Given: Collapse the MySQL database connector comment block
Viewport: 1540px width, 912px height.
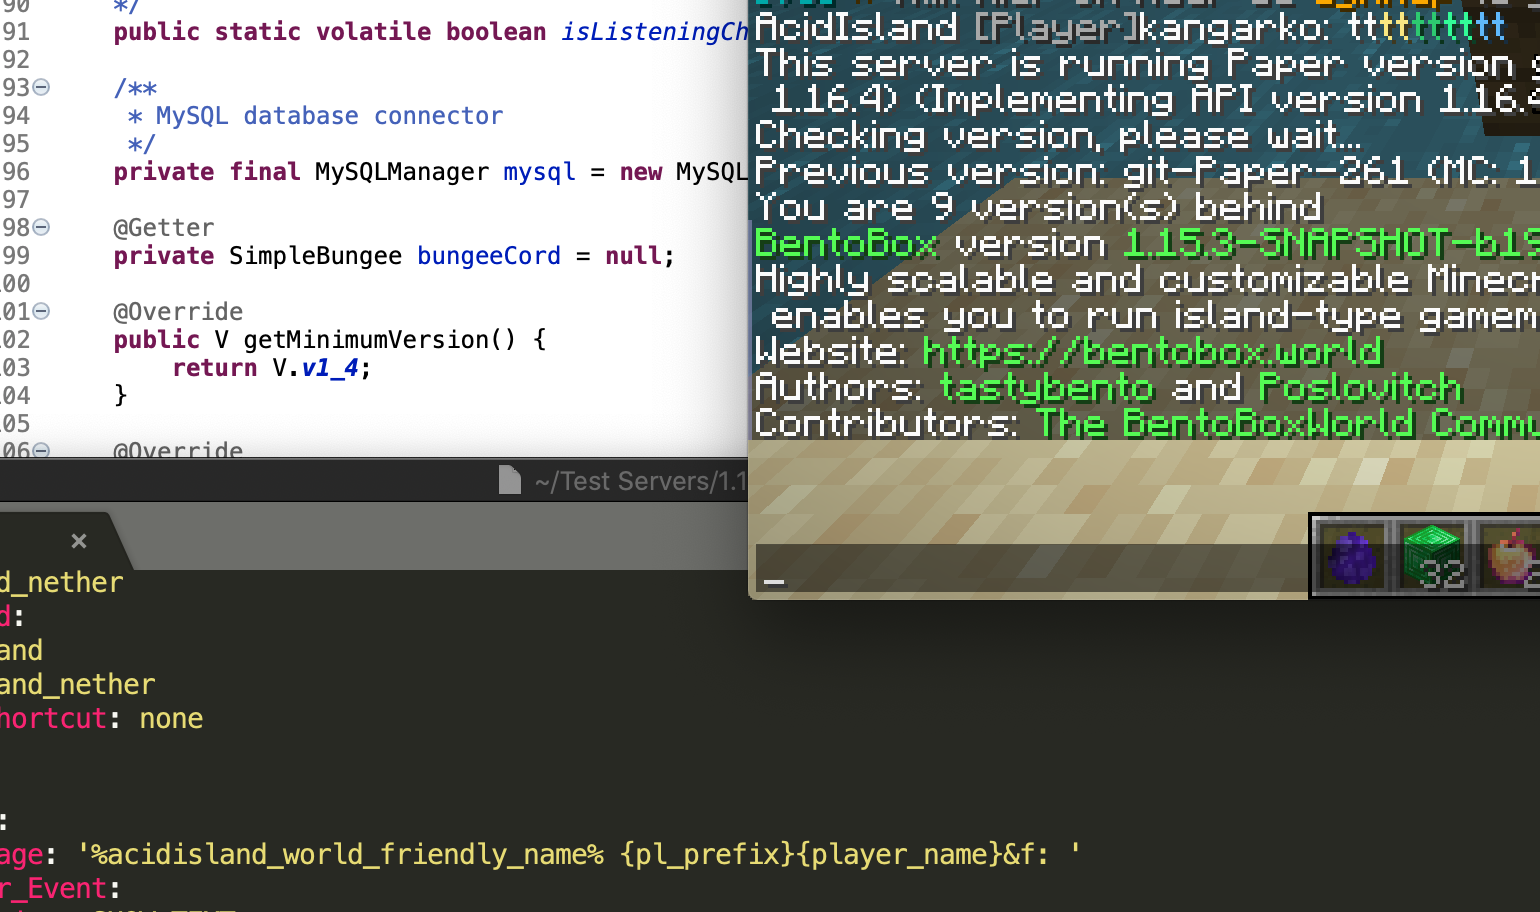Looking at the screenshot, I should pos(40,87).
